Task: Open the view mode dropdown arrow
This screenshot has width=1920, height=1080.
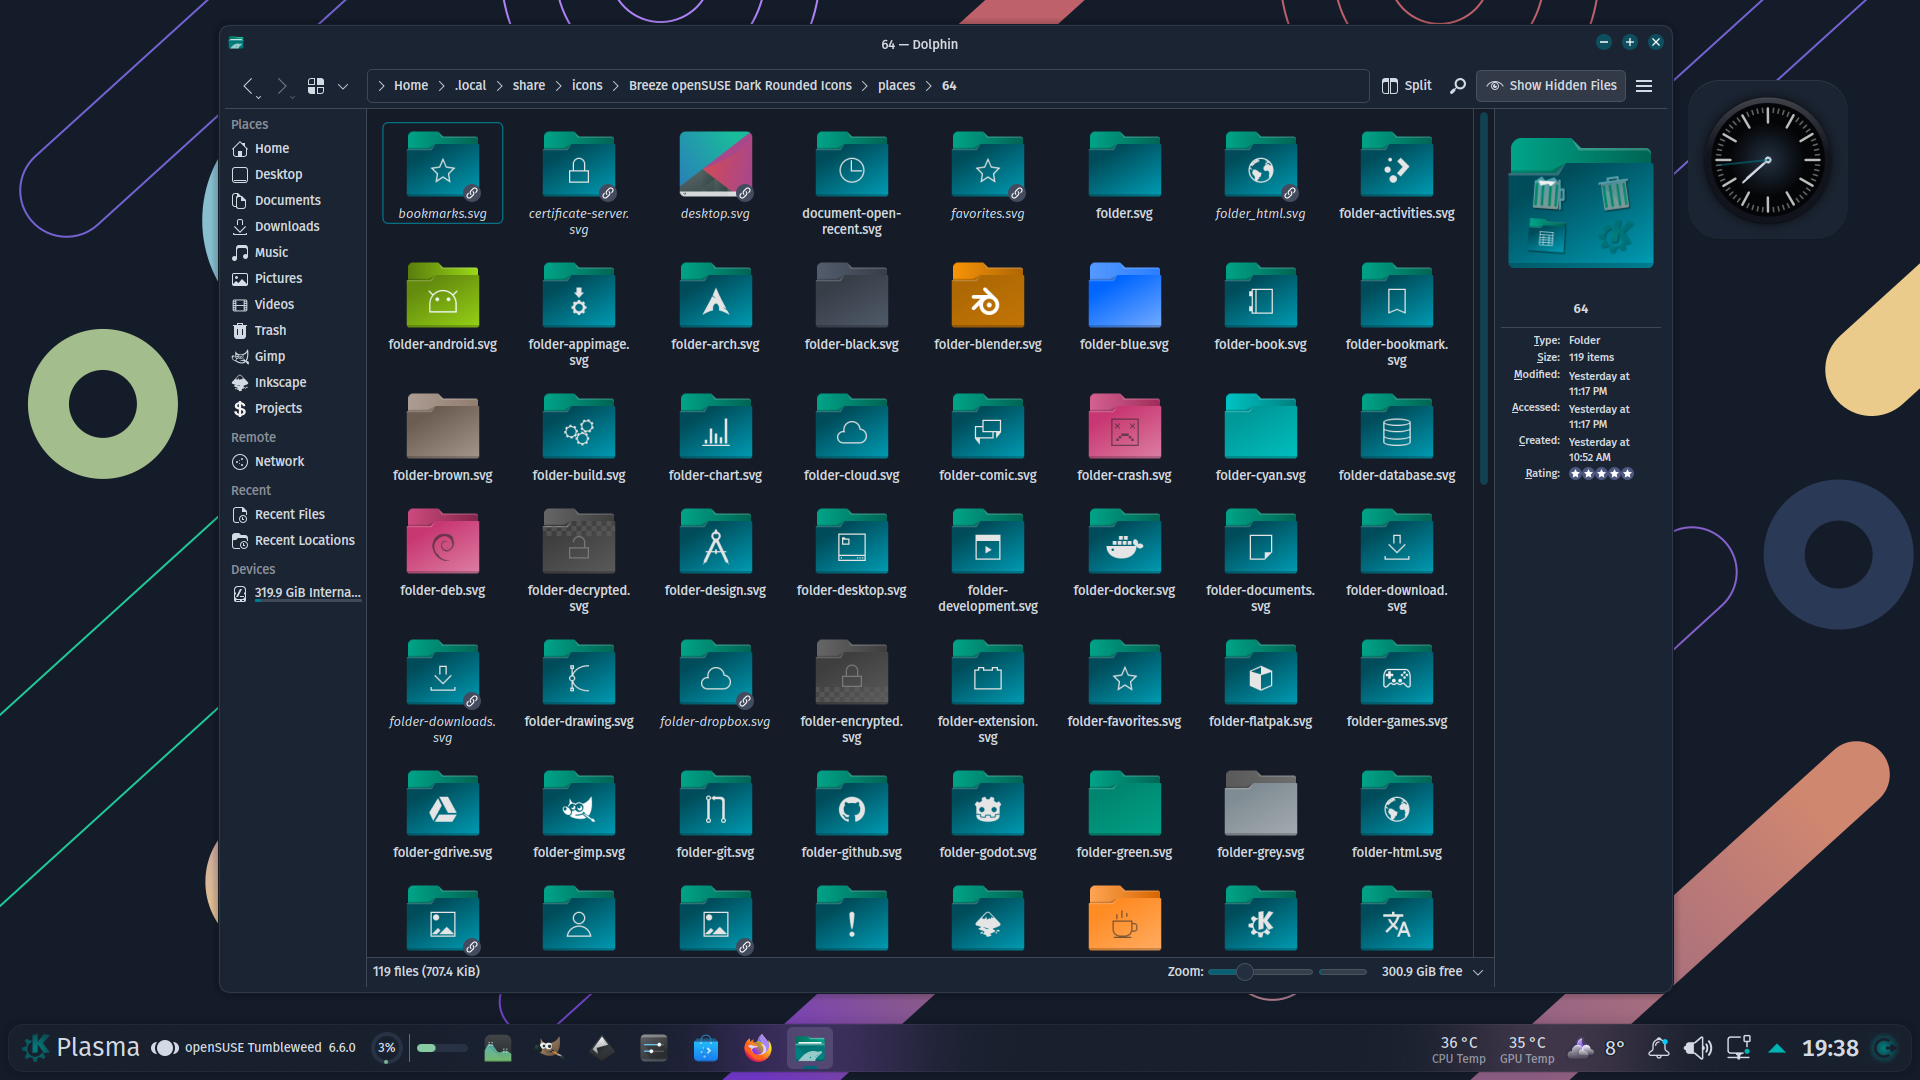Action: [343, 86]
